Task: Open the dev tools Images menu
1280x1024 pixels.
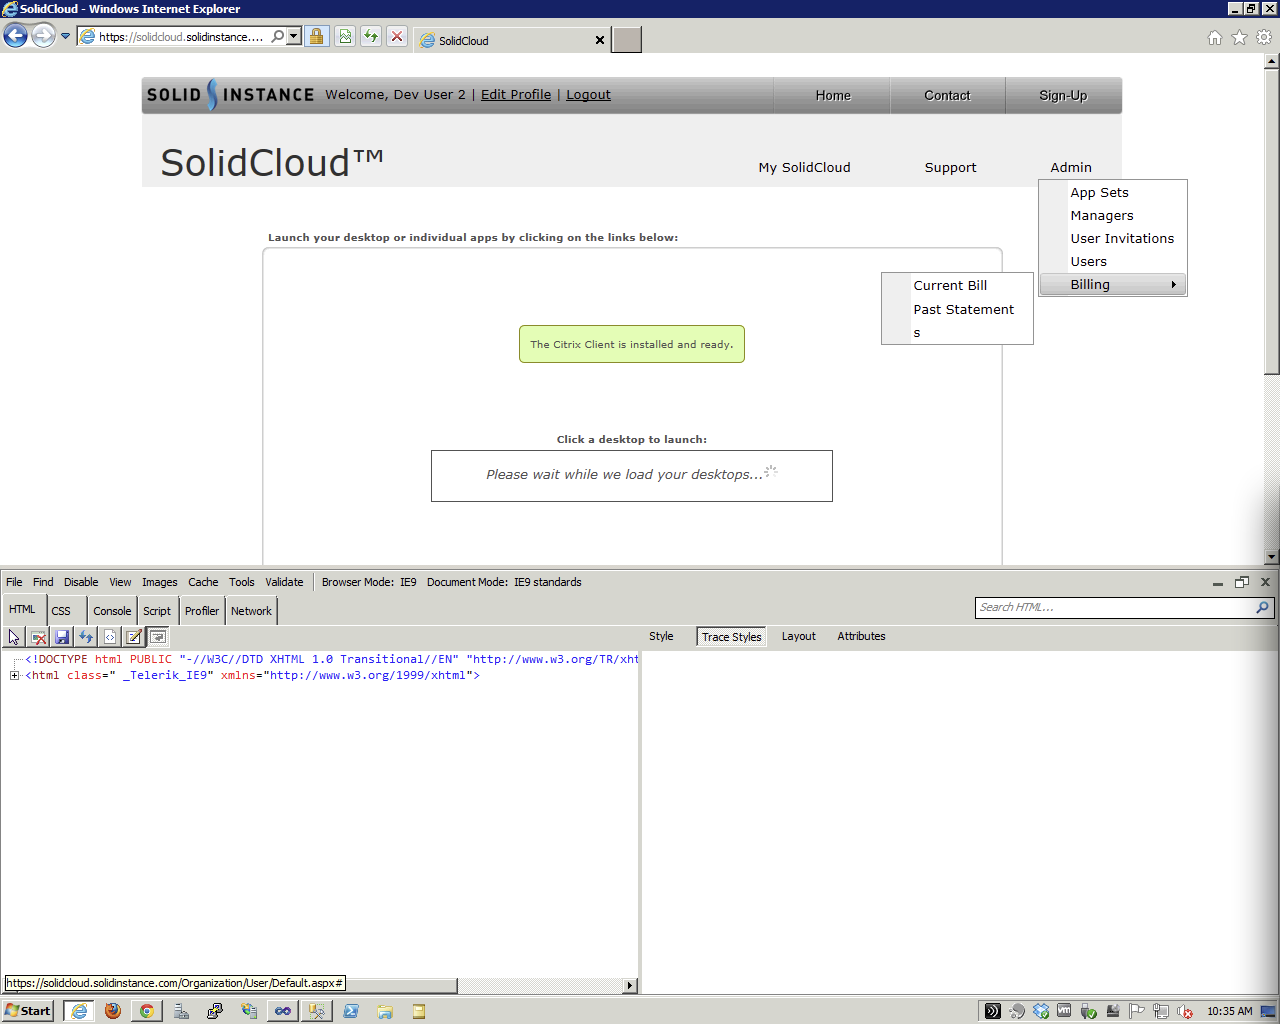Action: tap(159, 582)
